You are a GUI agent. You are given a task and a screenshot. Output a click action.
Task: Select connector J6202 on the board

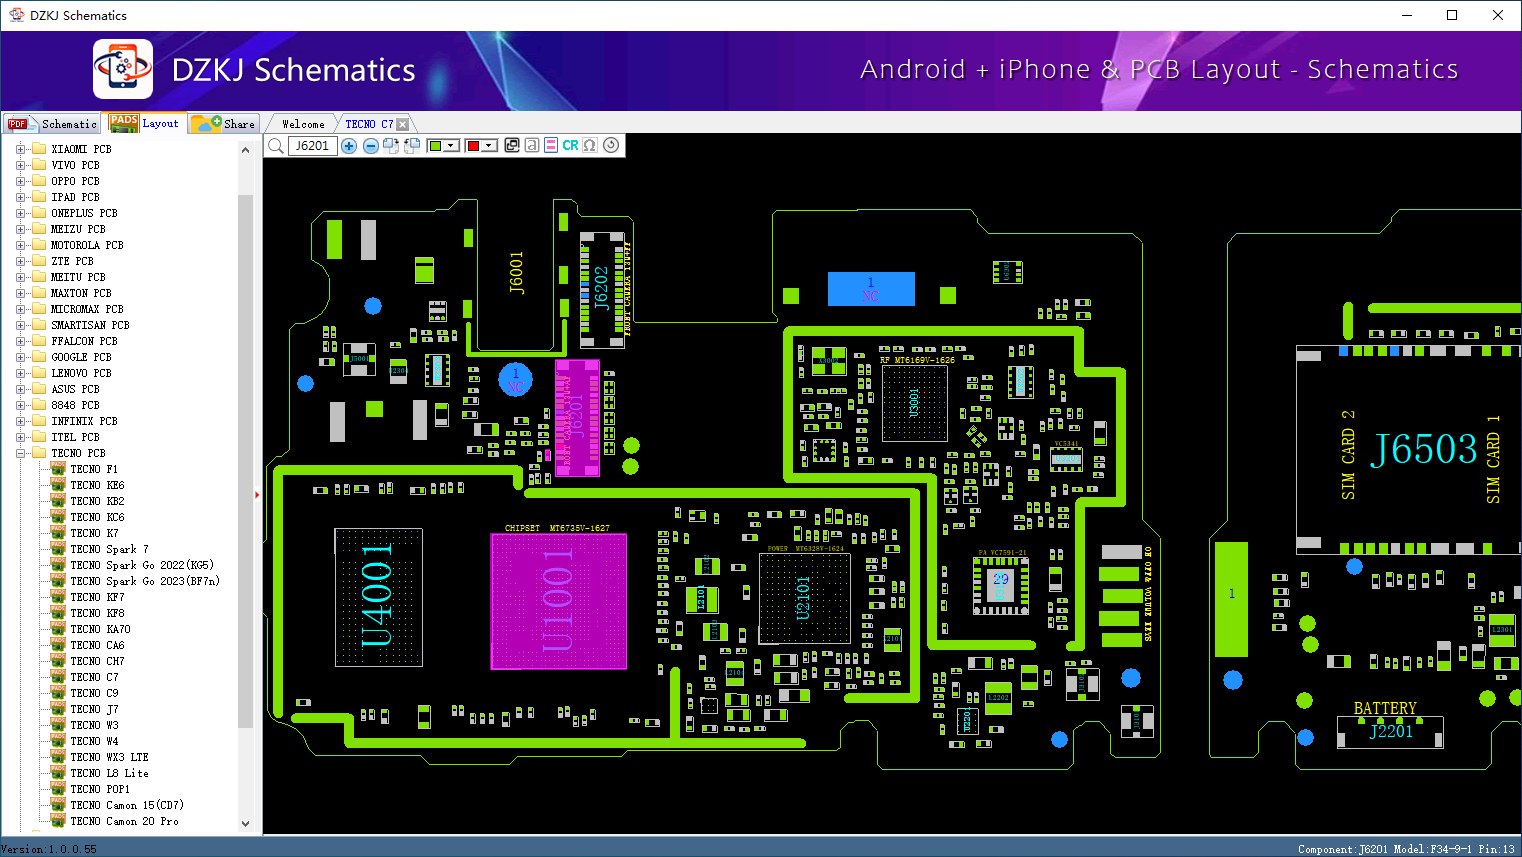tap(601, 288)
